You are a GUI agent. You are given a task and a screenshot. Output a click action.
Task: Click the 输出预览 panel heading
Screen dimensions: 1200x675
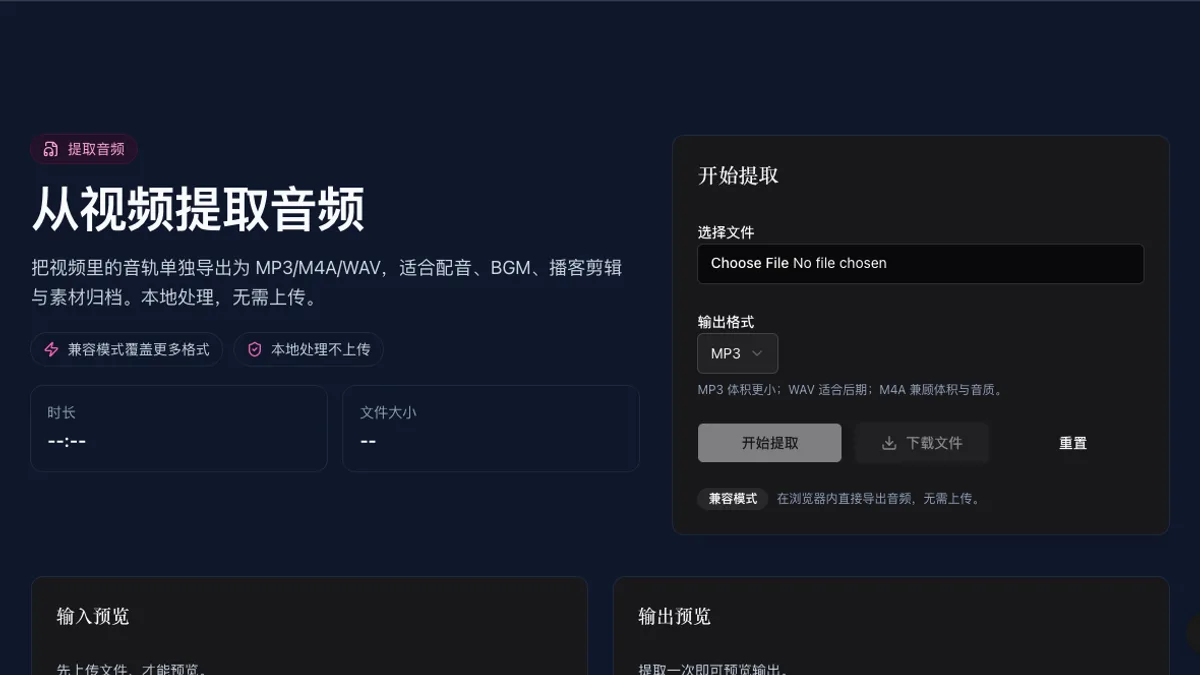(675, 617)
